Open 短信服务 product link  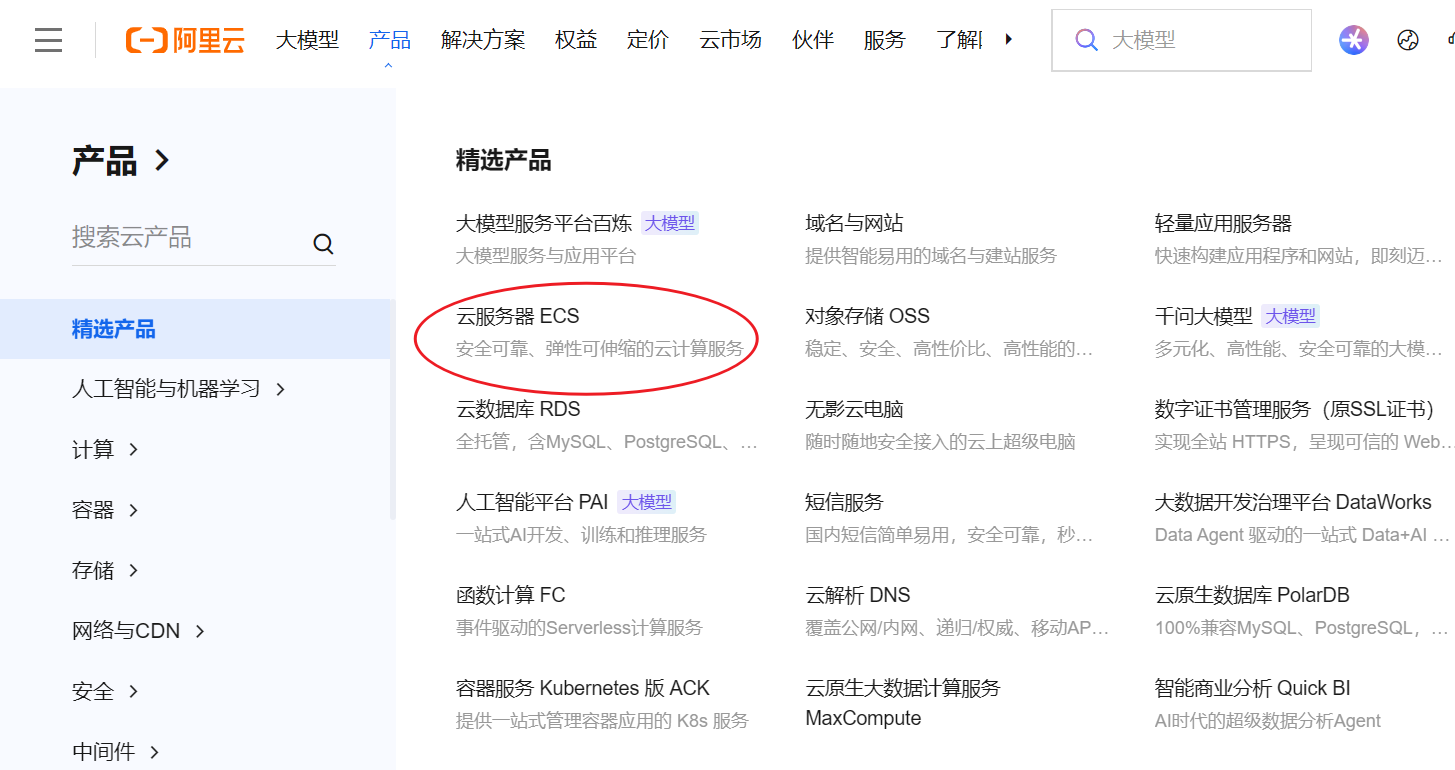coord(844,502)
